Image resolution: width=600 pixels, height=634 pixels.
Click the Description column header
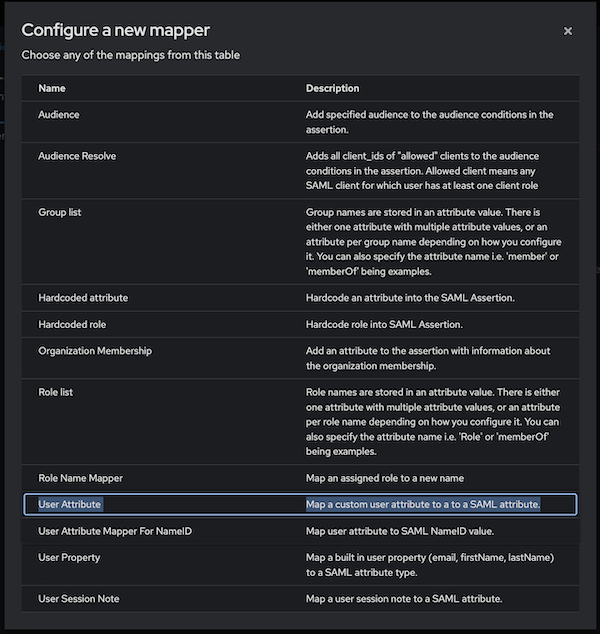(332, 88)
